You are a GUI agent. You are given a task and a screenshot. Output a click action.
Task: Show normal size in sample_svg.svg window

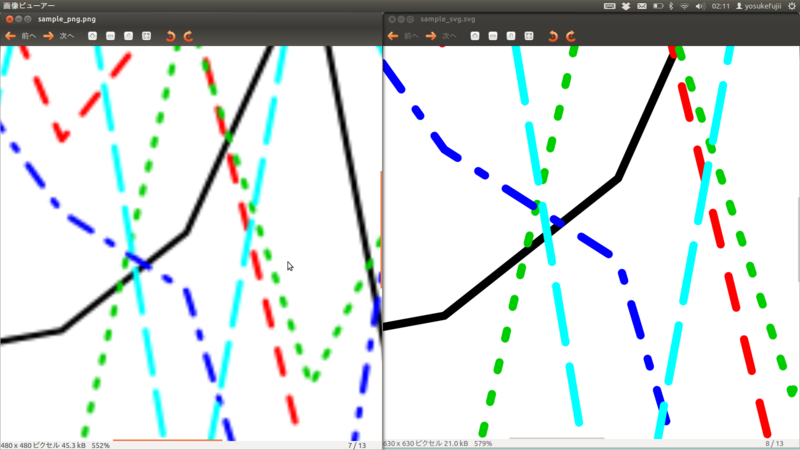click(511, 36)
